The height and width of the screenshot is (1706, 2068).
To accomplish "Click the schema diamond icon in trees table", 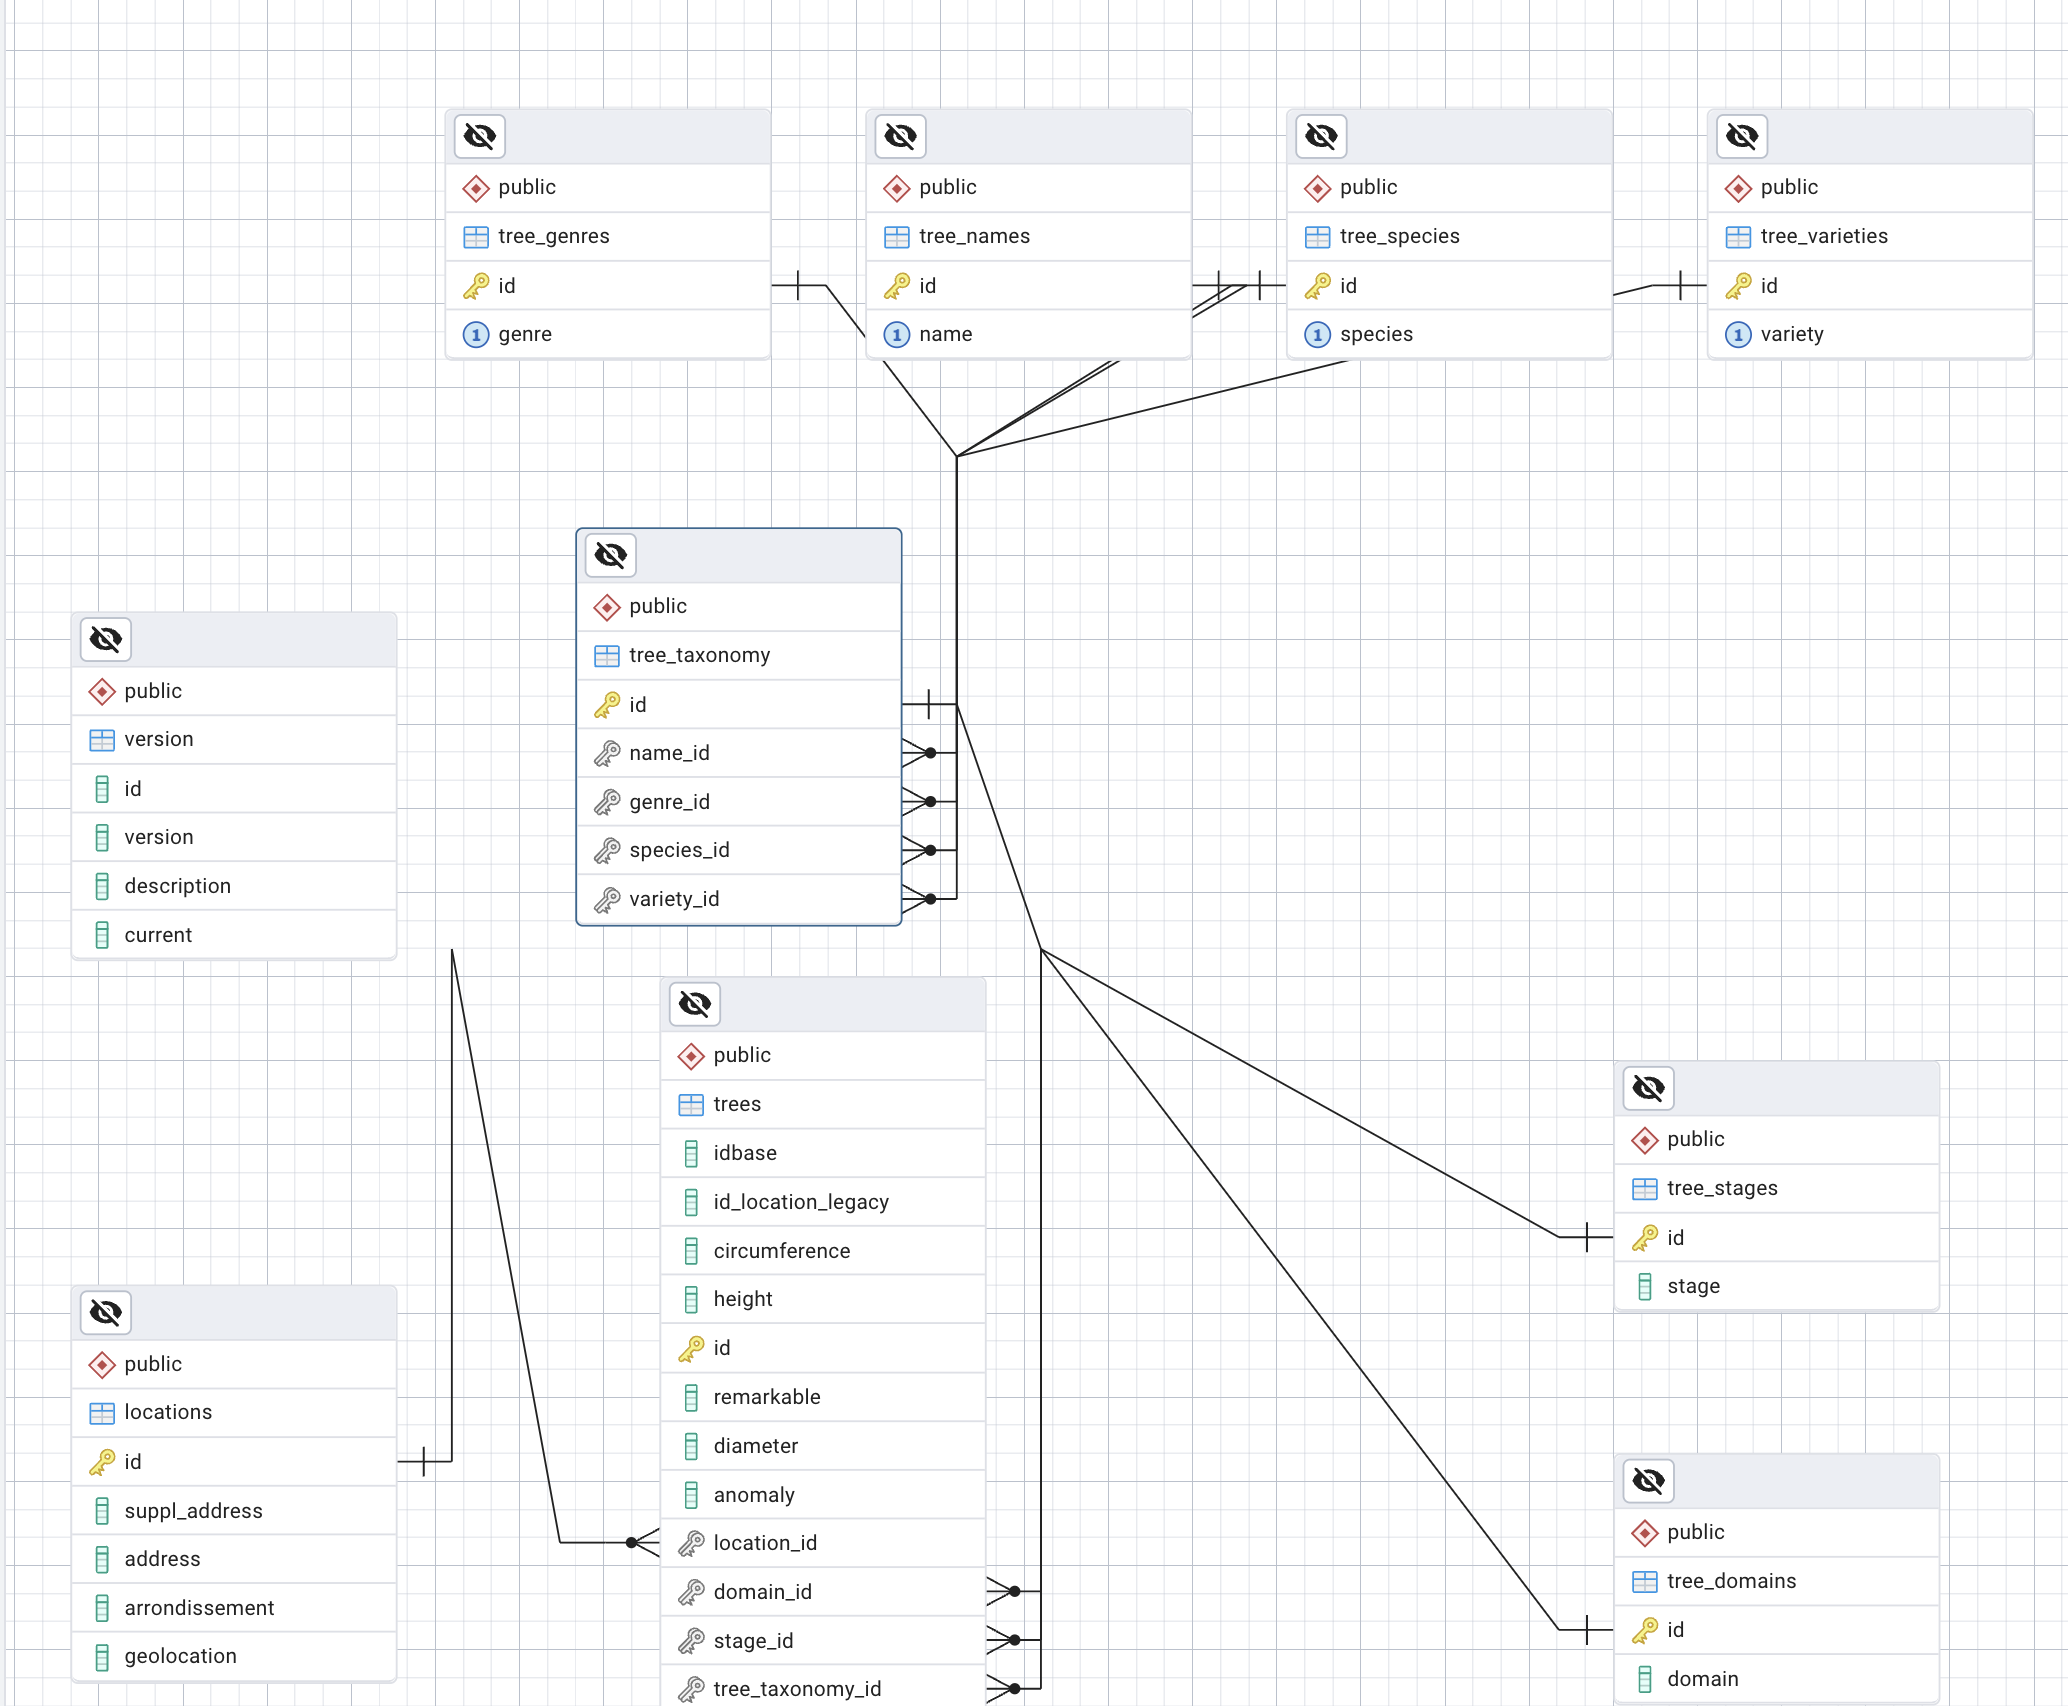I will [x=691, y=1056].
